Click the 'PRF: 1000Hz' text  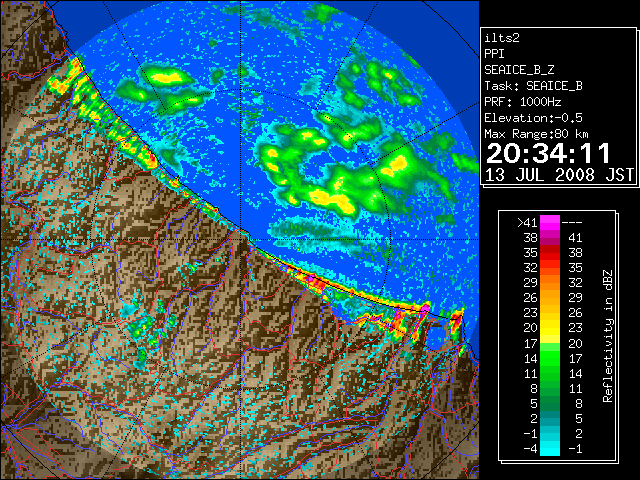click(523, 102)
